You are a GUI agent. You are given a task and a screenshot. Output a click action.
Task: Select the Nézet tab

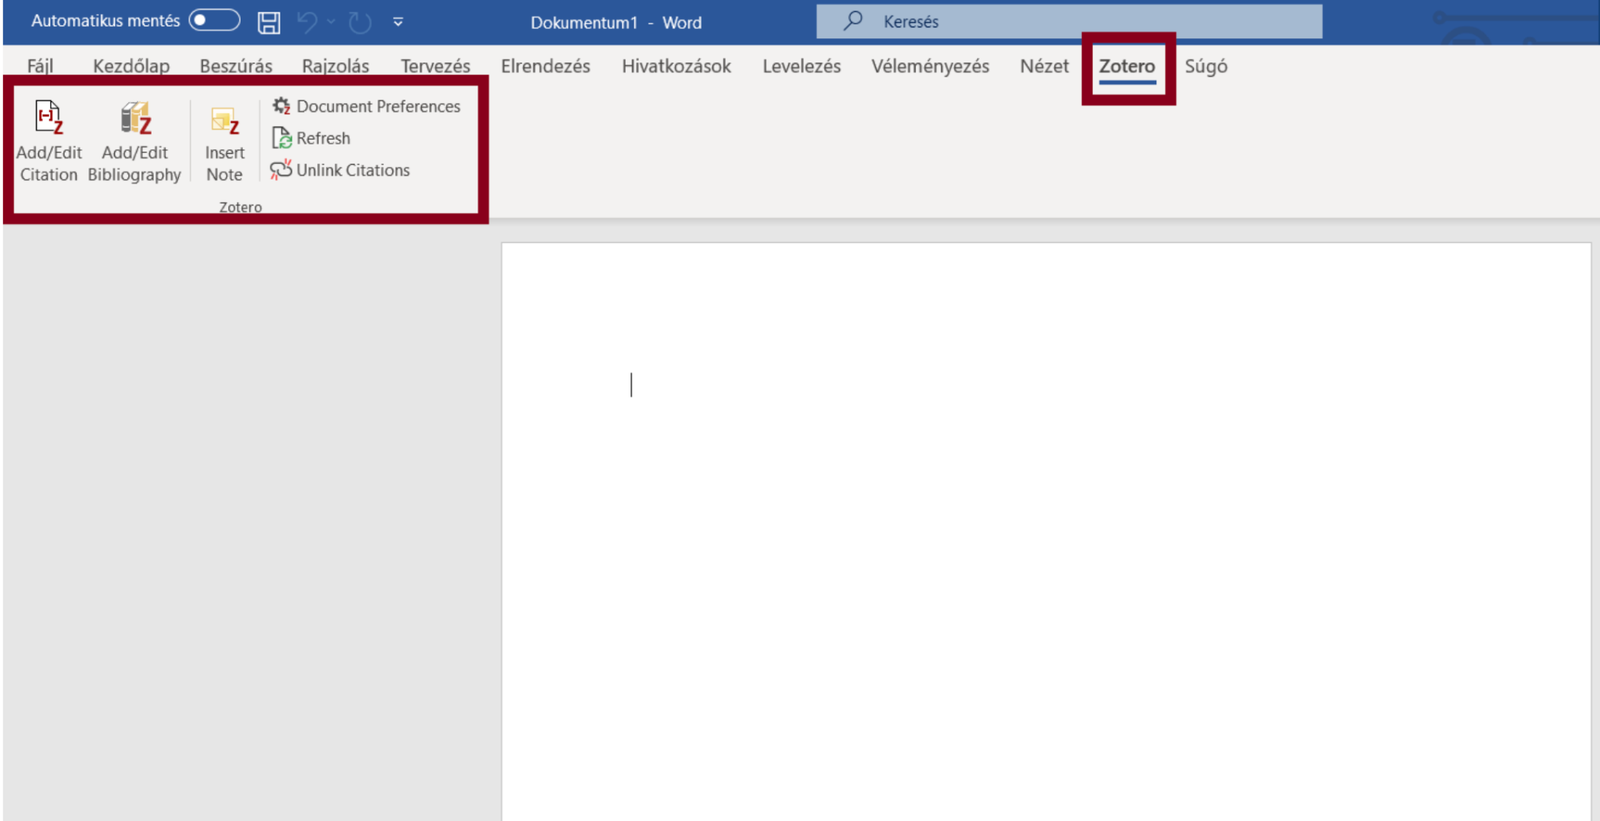click(1044, 66)
